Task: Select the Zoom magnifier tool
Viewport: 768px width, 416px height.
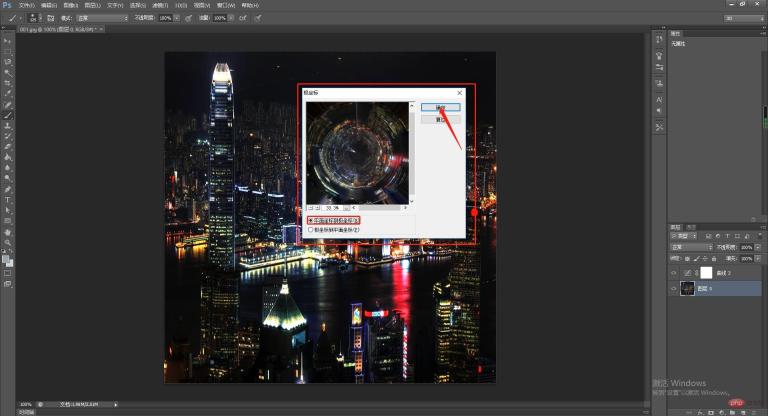Action: tap(8, 242)
